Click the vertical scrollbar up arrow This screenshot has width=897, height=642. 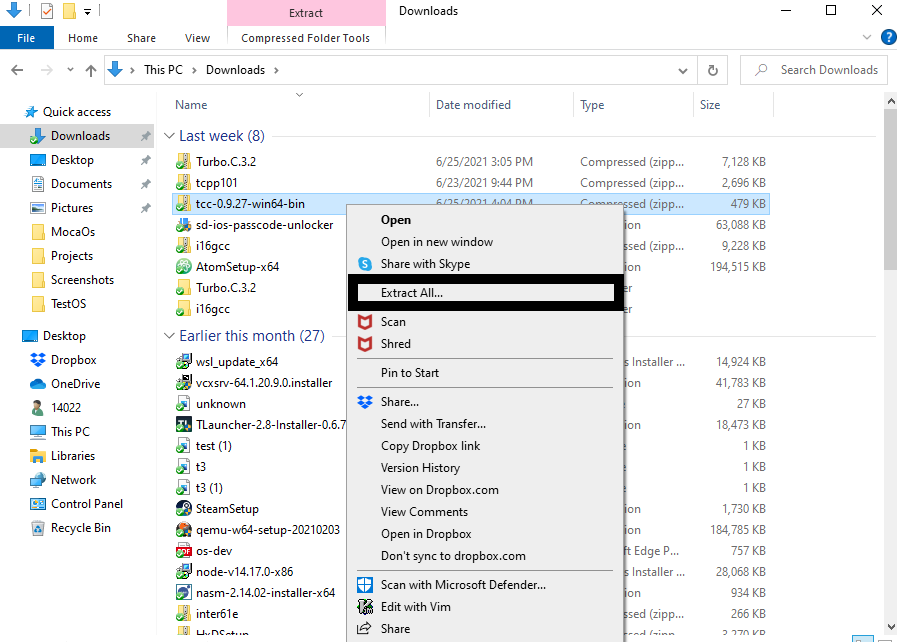click(891, 101)
